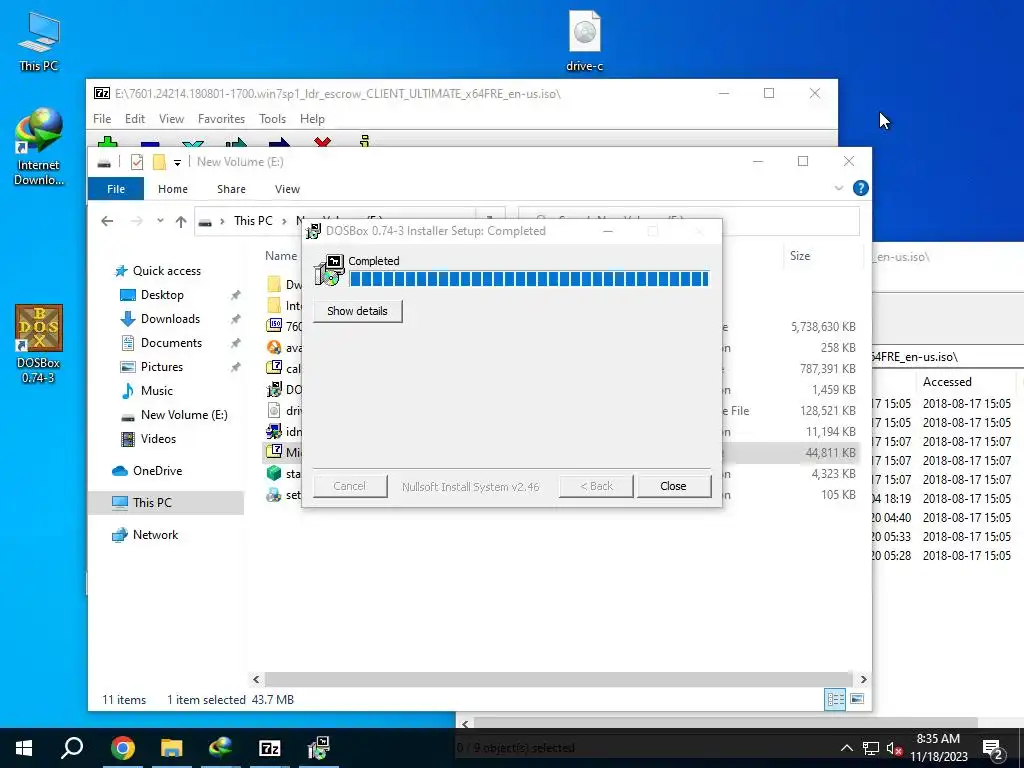Select OneDrive in navigation pane
1024x768 pixels.
157,471
